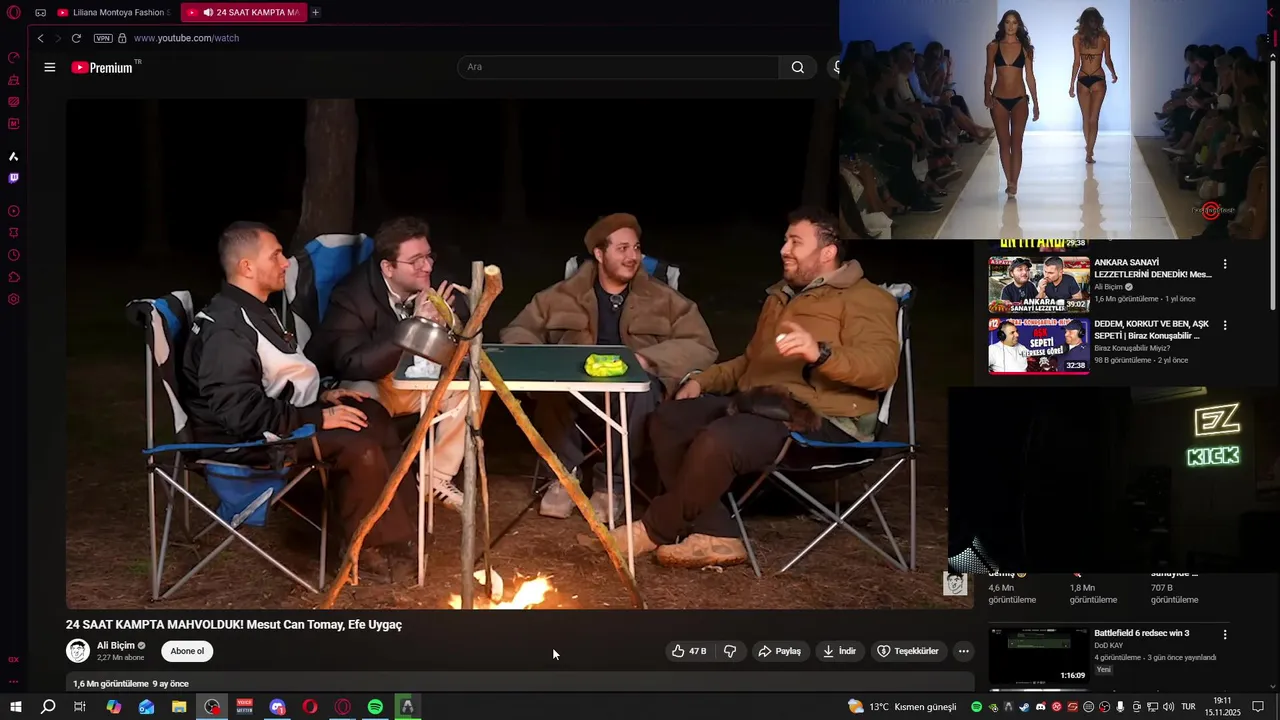Viewport: 1280px width, 720px height.
Task: Open the Twitch icon in Opera sidebar
Action: point(14,178)
